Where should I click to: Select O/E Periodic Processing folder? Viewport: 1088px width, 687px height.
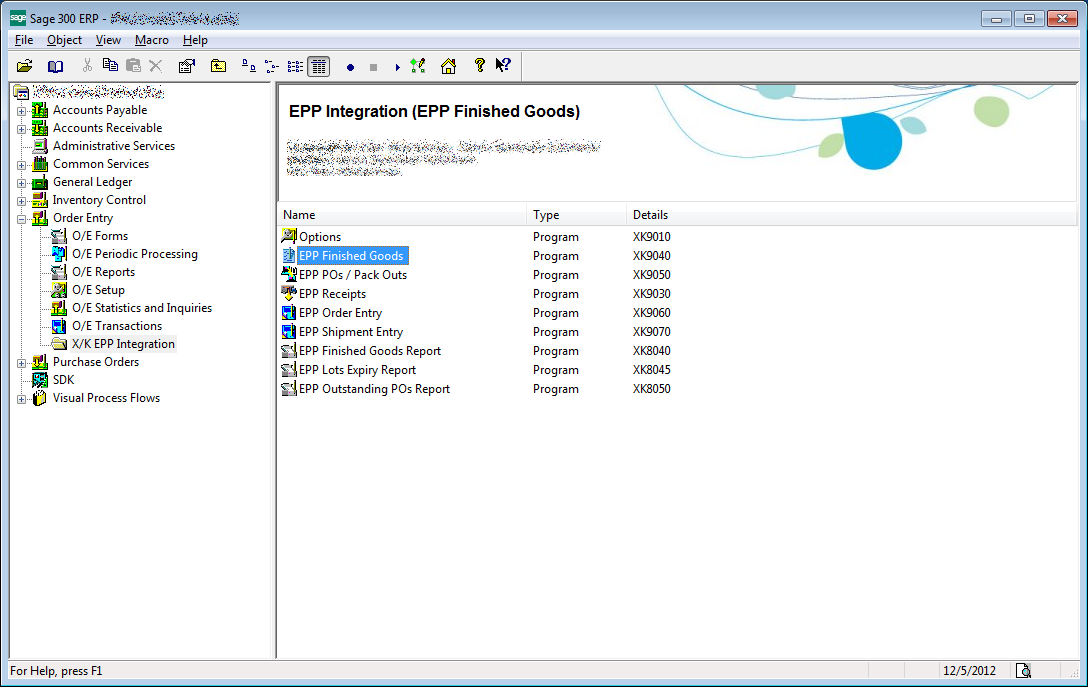coord(135,254)
